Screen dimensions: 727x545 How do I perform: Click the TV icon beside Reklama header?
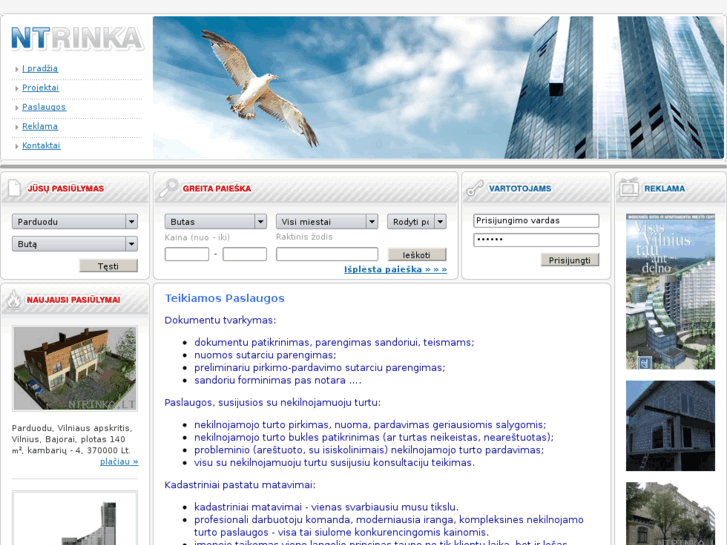(x=629, y=187)
